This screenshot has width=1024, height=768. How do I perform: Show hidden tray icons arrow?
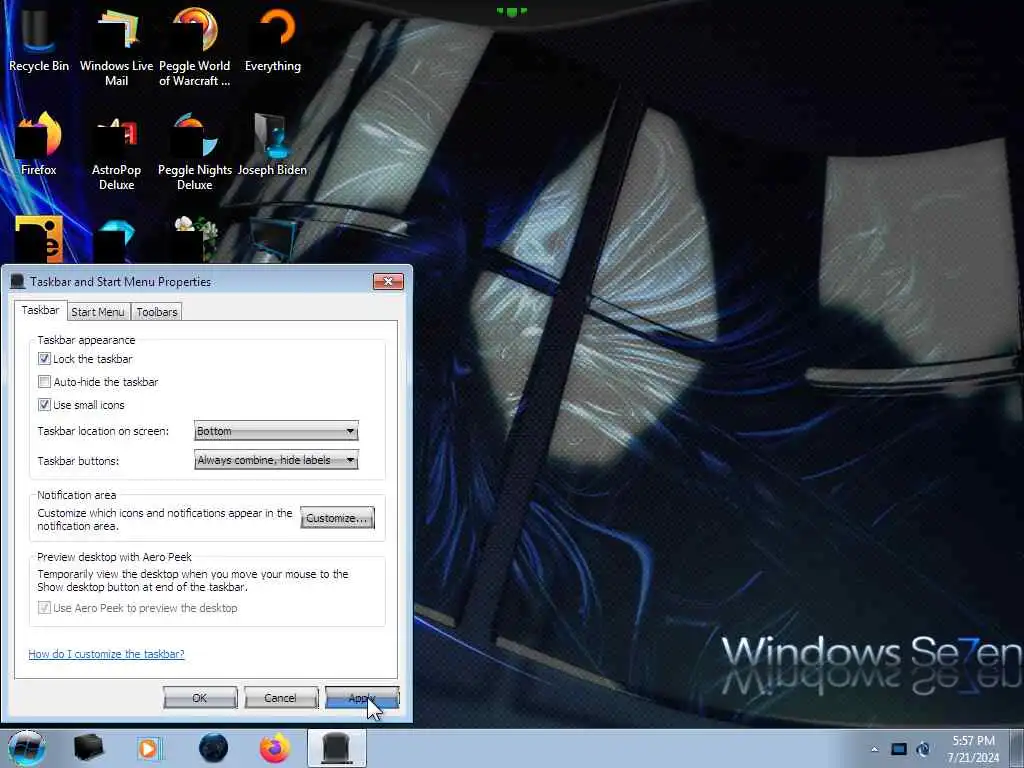(x=874, y=749)
